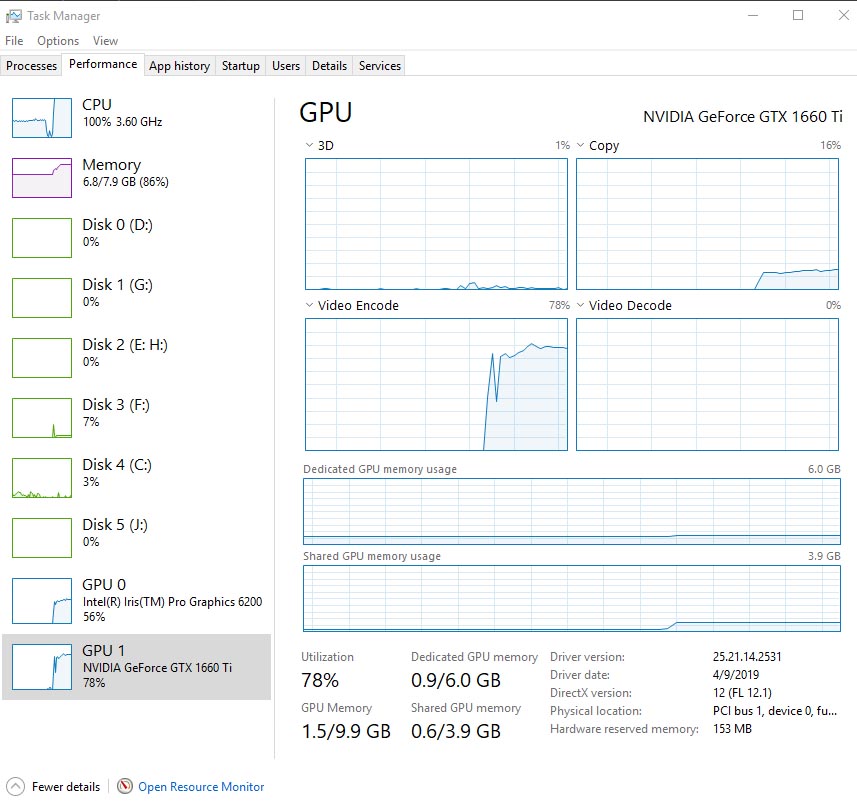Select the Disk 1 (G:) mini graph
Image resolution: width=857 pixels, height=805 pixels.
click(42, 298)
